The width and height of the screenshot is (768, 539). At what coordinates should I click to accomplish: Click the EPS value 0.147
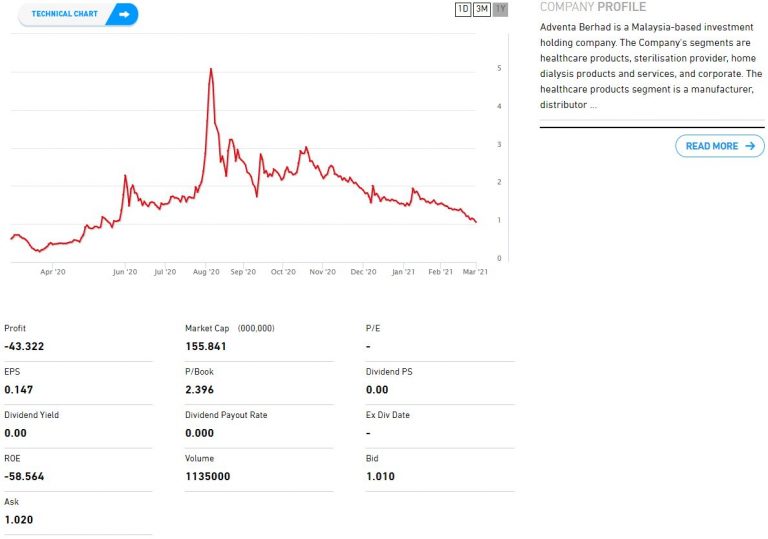coord(18,390)
